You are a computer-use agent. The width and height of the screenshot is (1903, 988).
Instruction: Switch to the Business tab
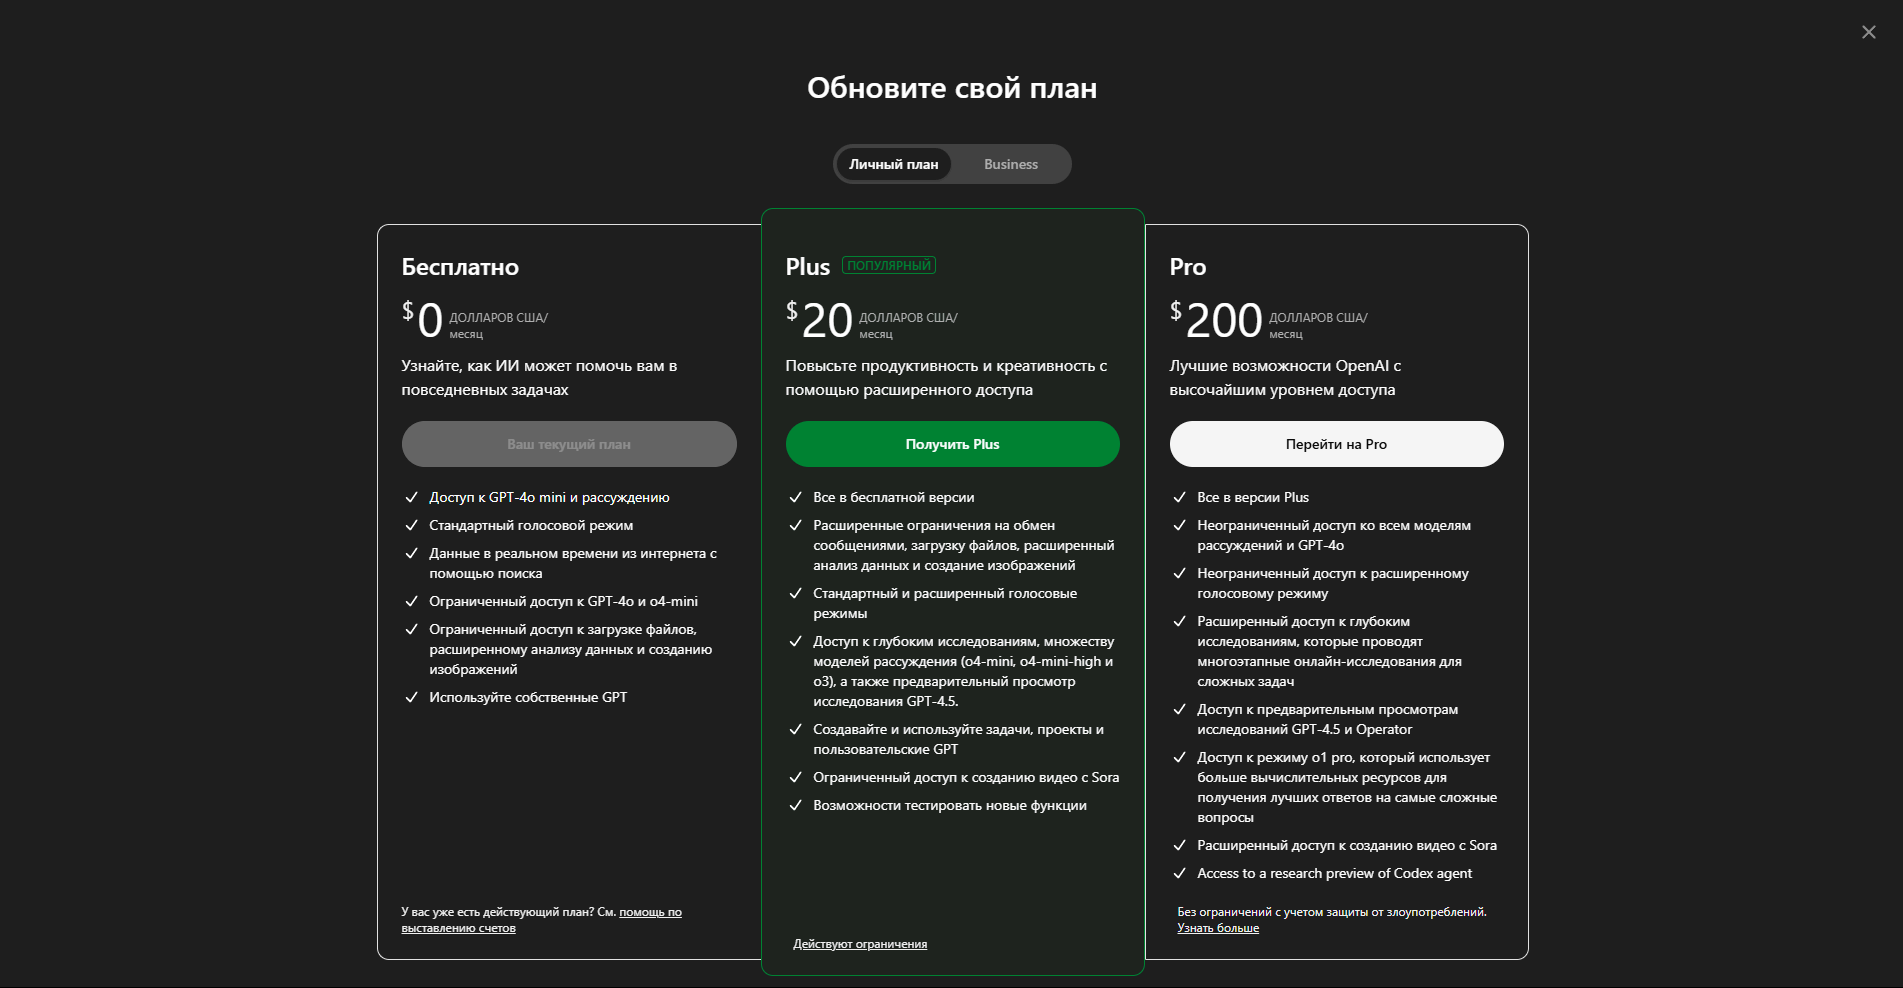pyautogui.click(x=1010, y=164)
